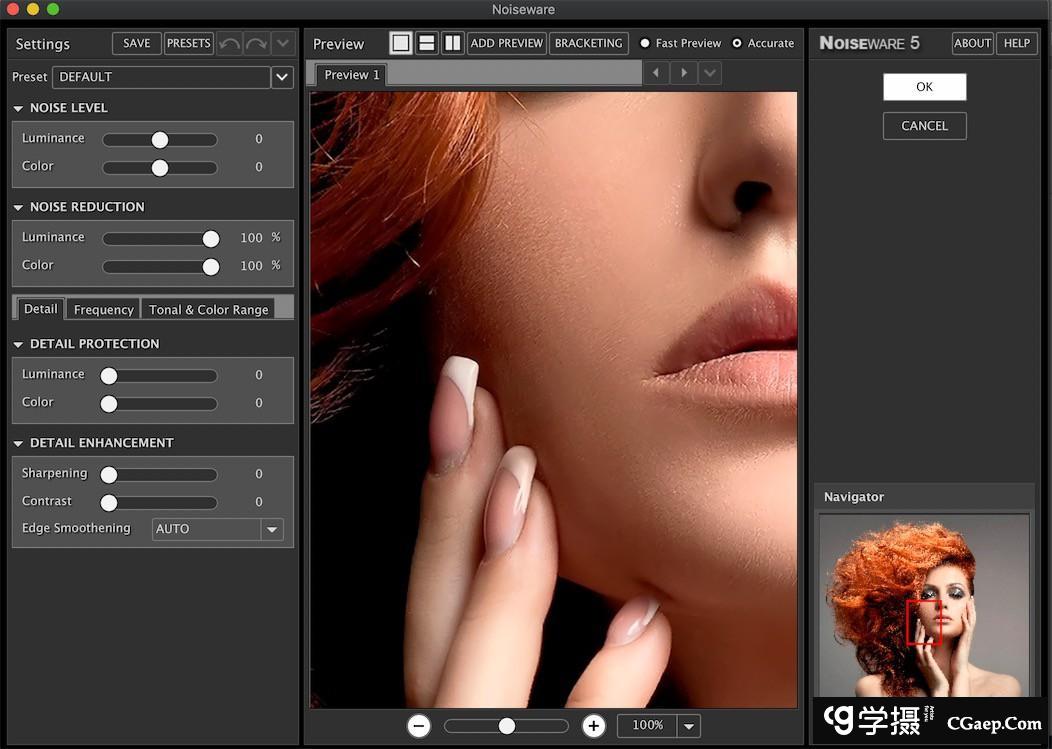Click the redo arrow icon
The height and width of the screenshot is (749, 1052).
[256, 44]
